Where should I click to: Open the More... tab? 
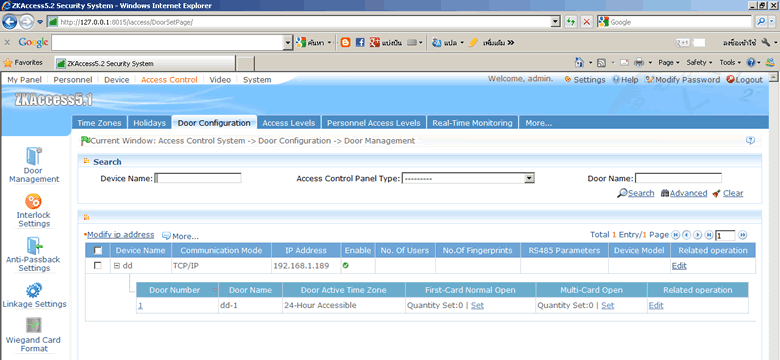(x=538, y=123)
